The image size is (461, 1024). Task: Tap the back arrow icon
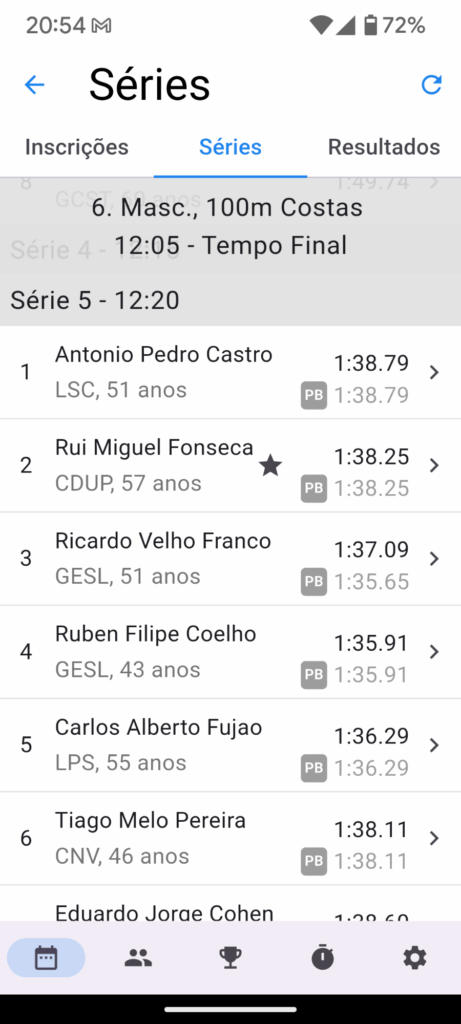(x=34, y=84)
